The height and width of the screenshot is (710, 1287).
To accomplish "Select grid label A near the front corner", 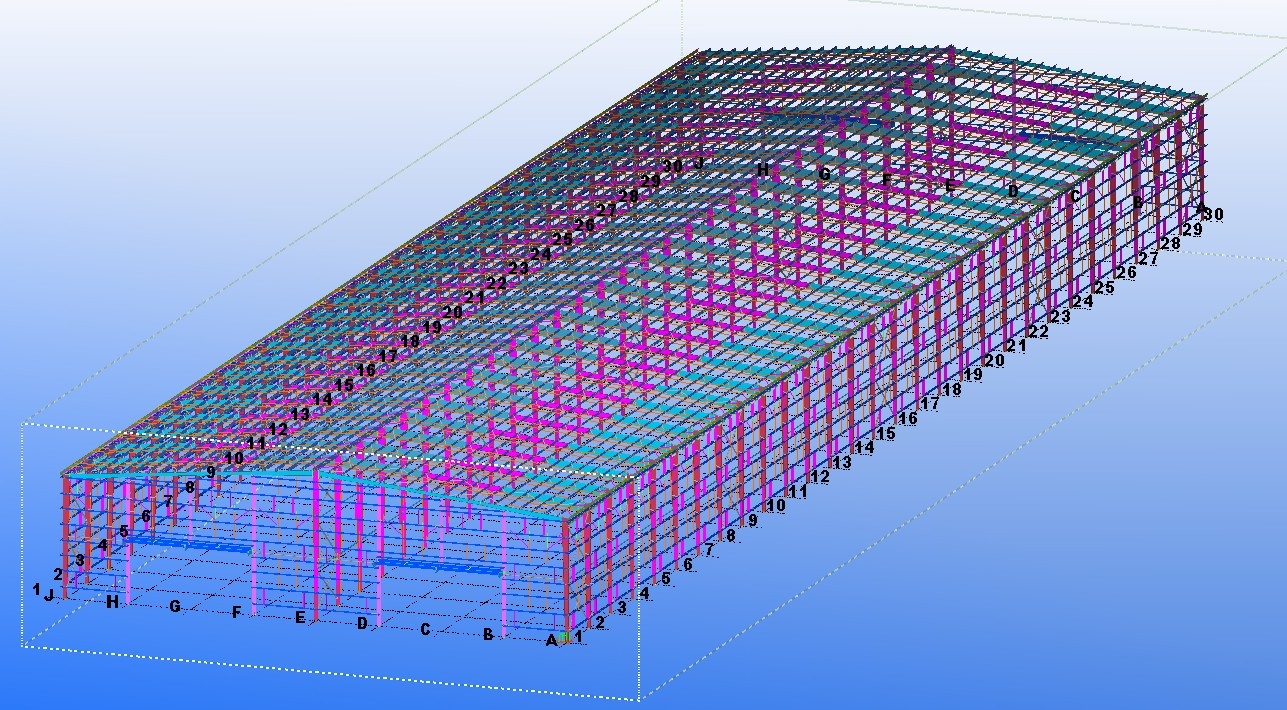I will [550, 640].
